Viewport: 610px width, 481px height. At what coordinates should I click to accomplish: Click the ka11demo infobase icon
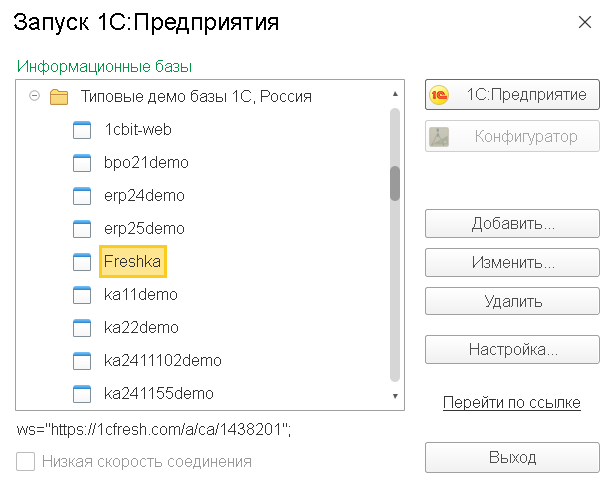click(x=82, y=295)
